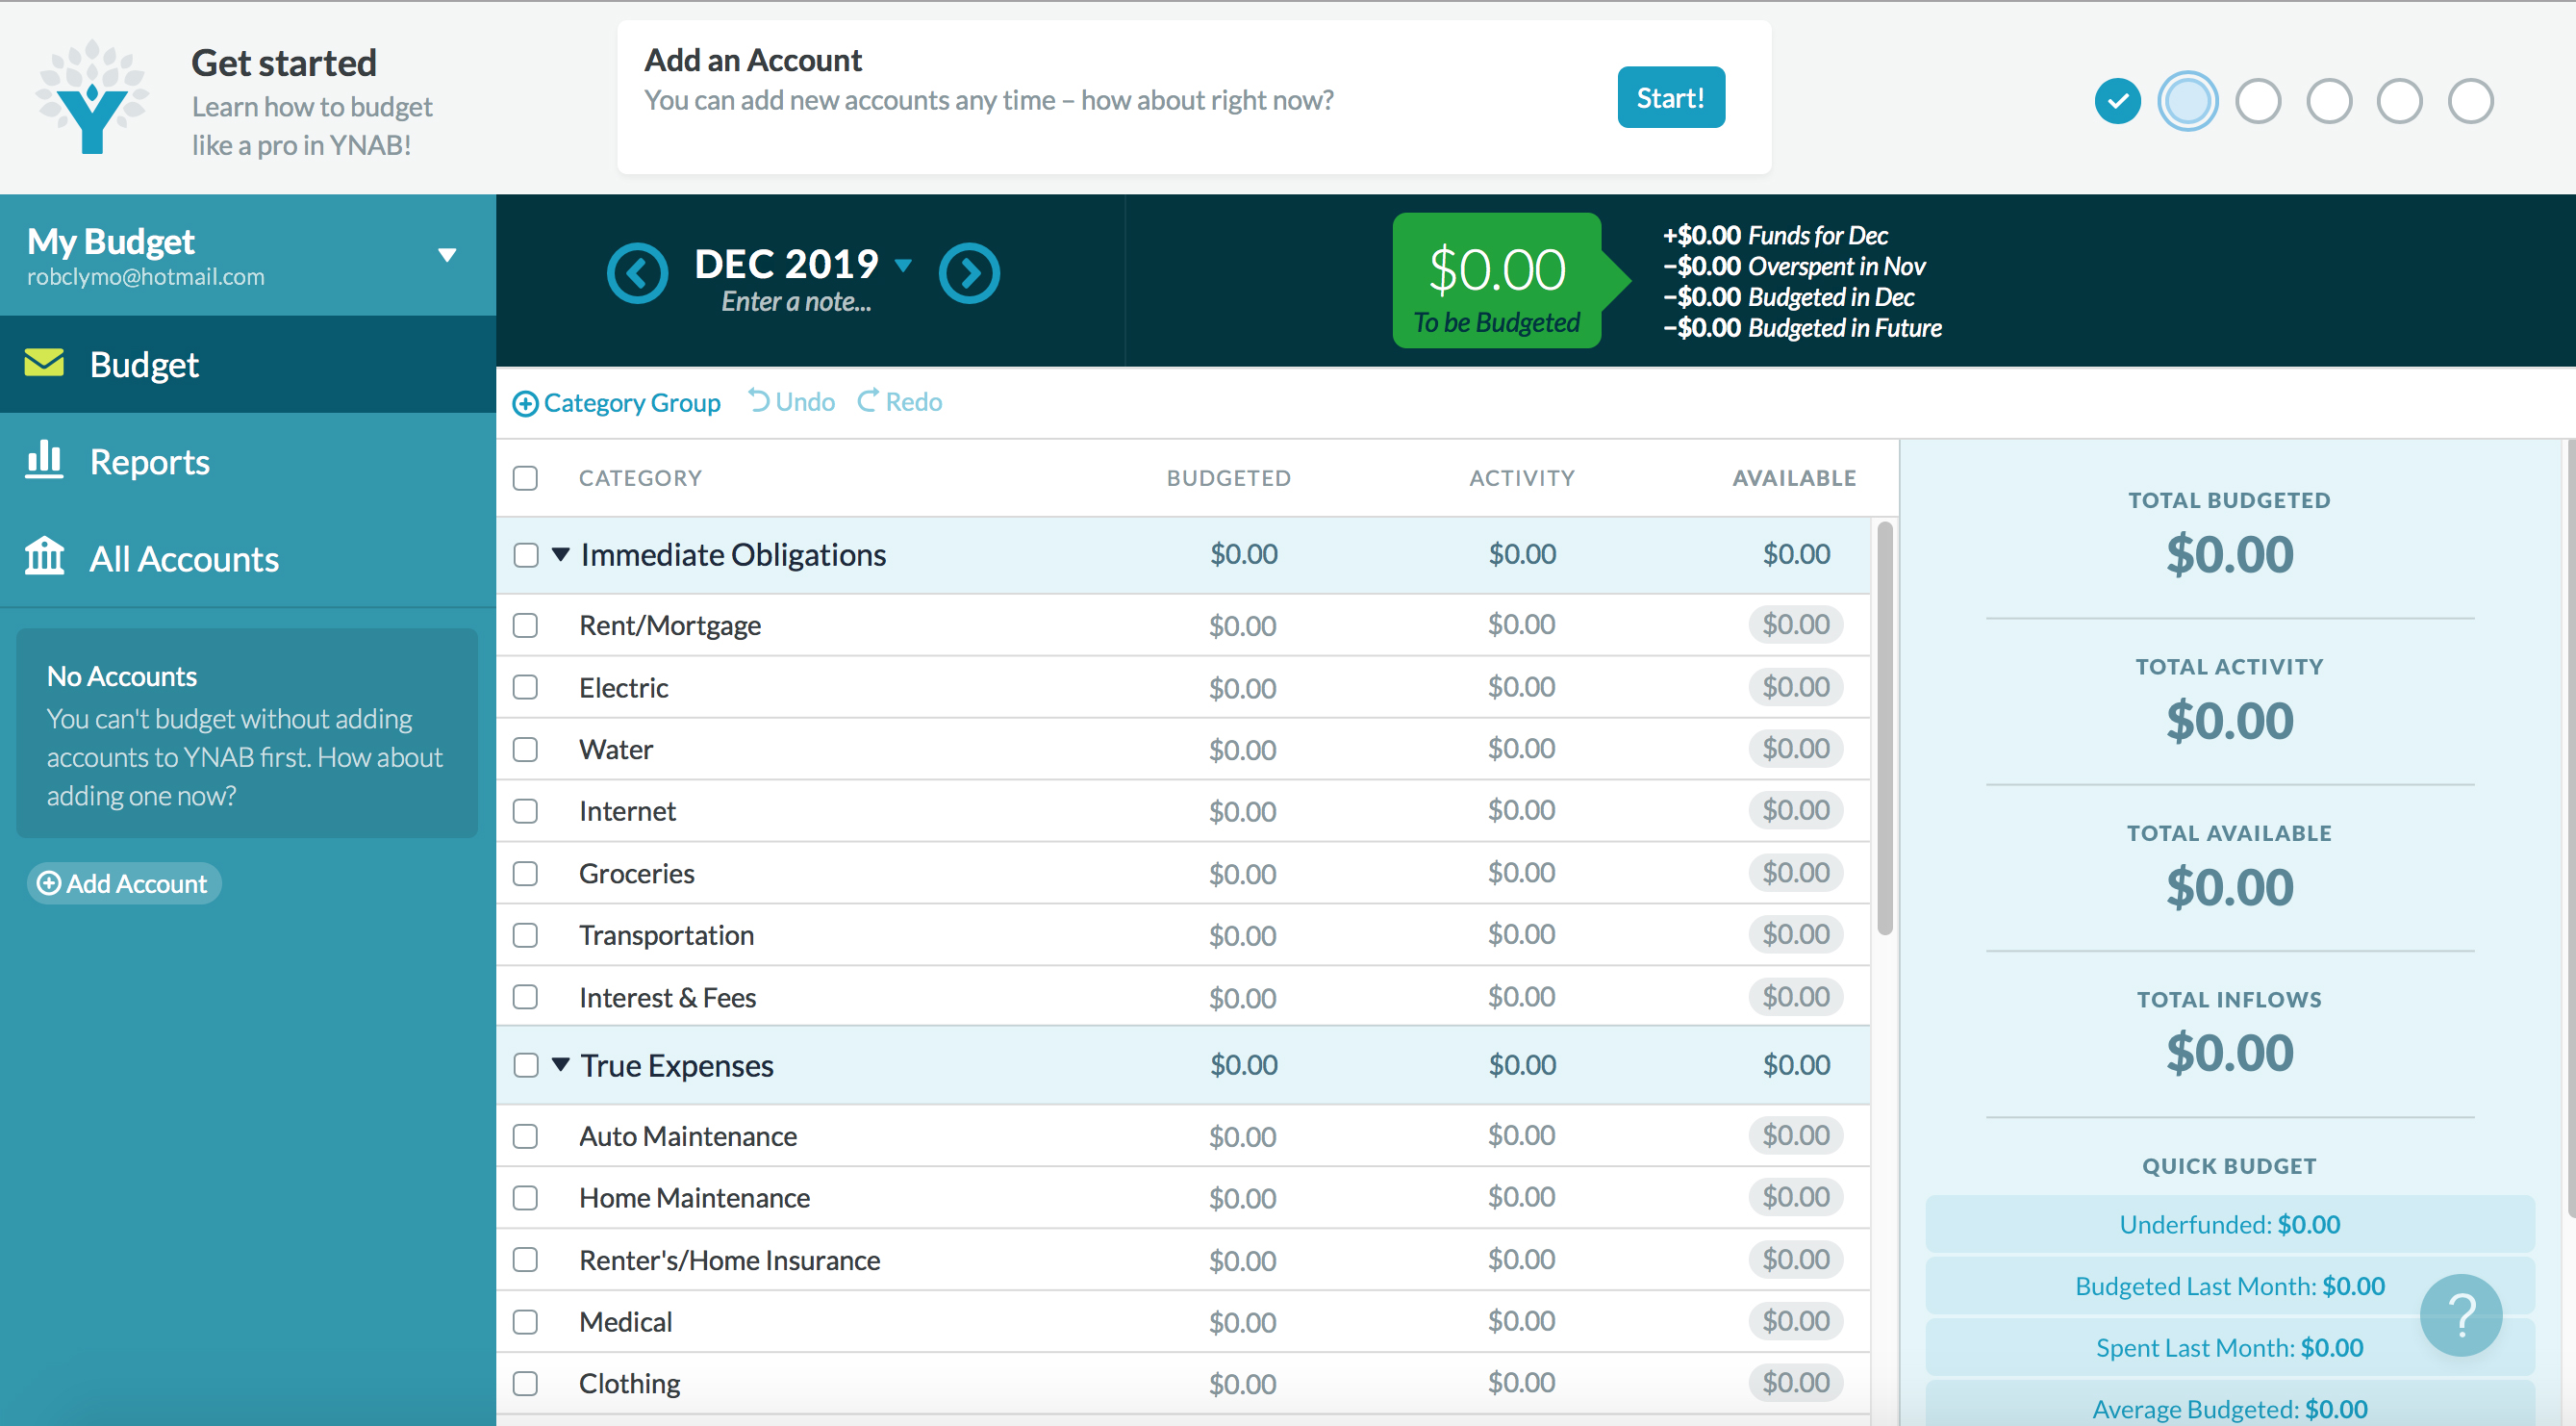Toggle the Immediate Obligations category group checkbox
This screenshot has height=1426, width=2576.
coord(526,555)
